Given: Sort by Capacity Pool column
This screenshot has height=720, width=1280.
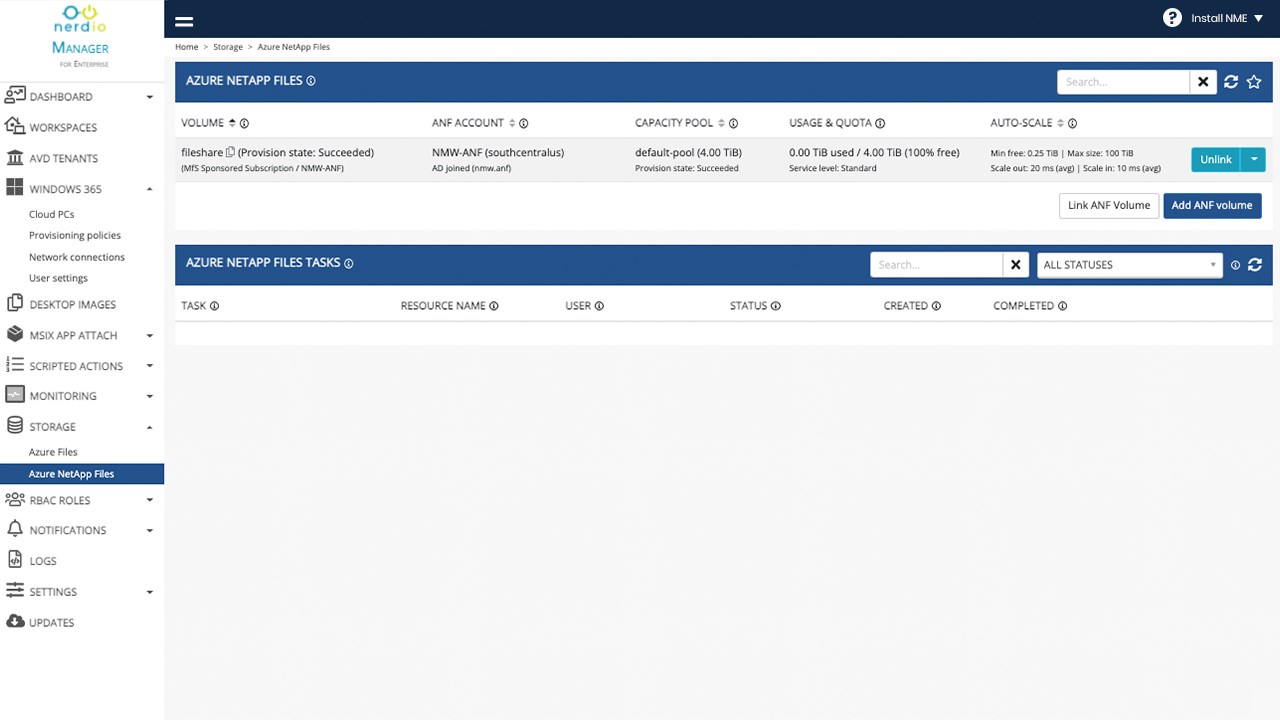Looking at the screenshot, I should click(721, 123).
